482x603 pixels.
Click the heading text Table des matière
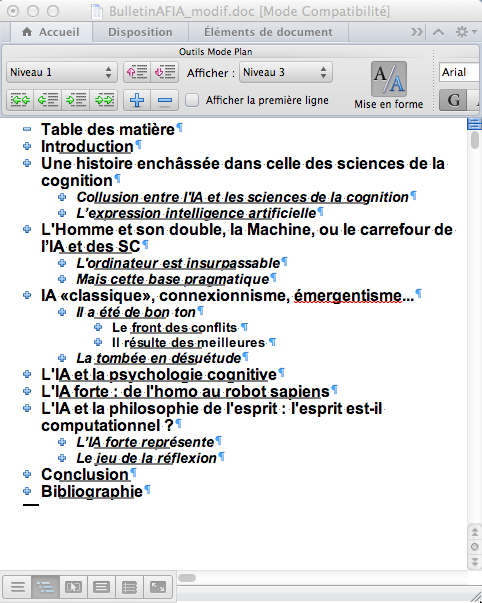[x=108, y=130]
